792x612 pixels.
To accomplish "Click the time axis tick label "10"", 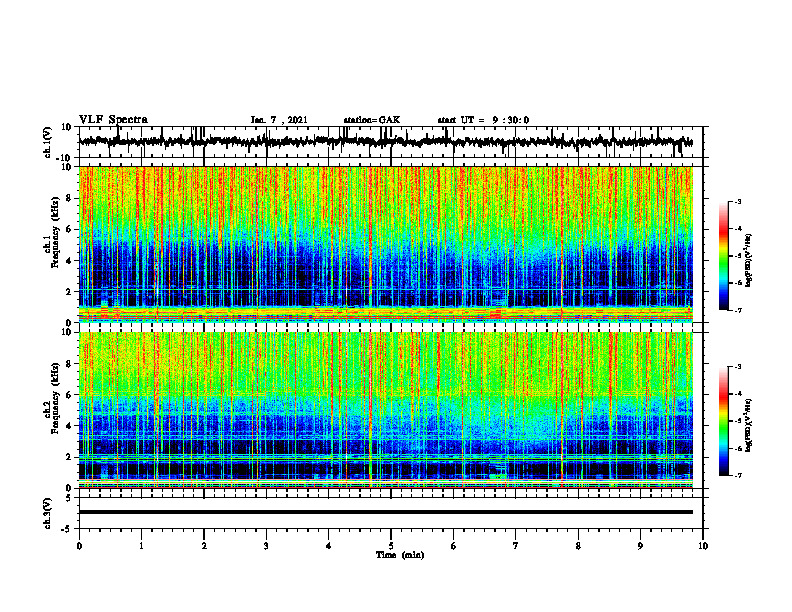I will [703, 545].
